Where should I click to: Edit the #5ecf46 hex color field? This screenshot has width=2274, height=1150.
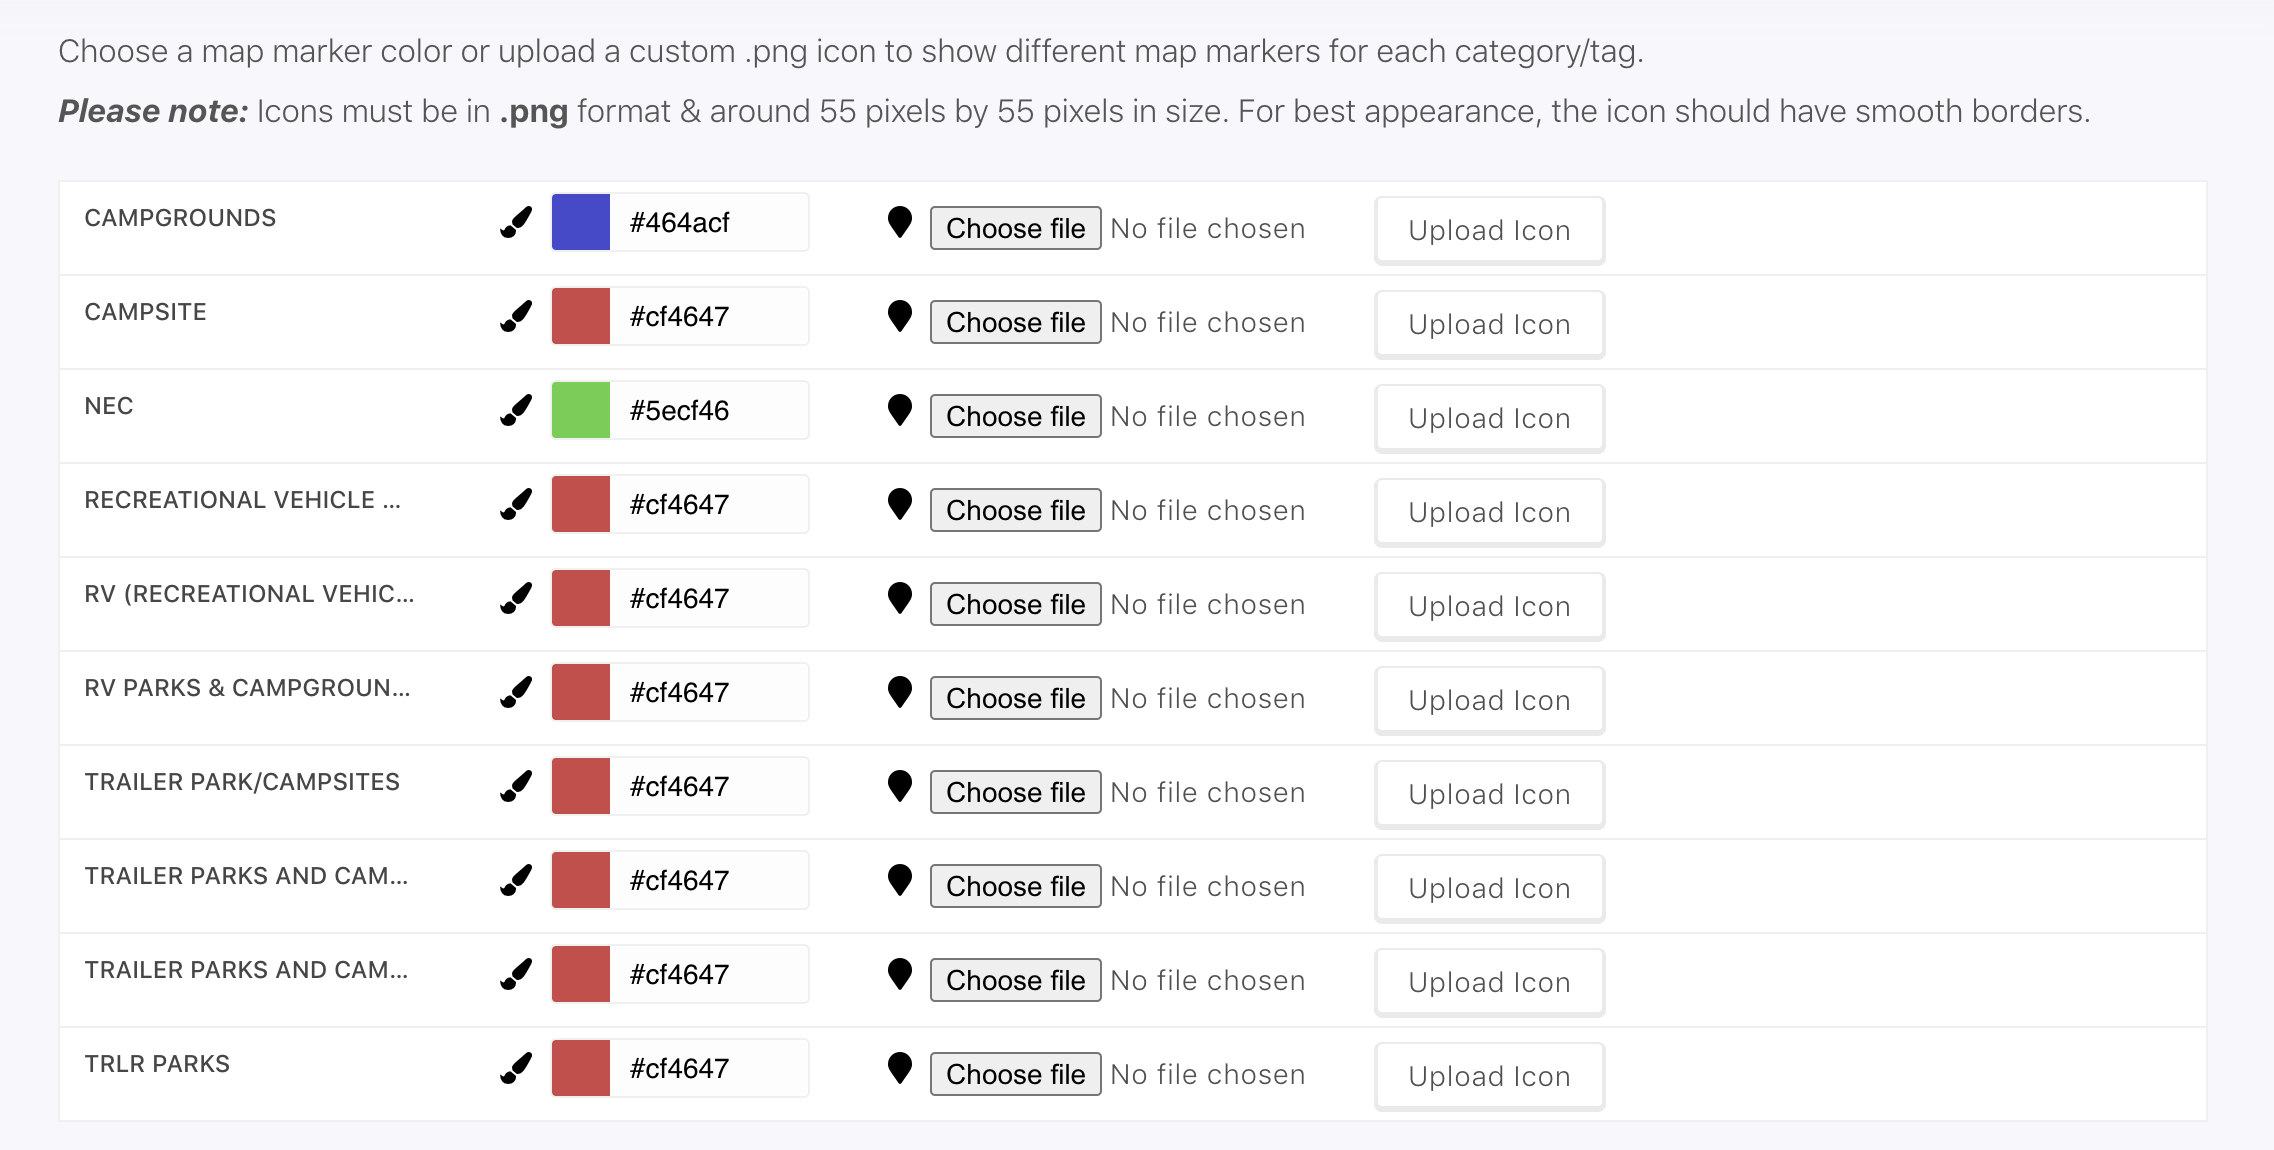[x=709, y=410]
